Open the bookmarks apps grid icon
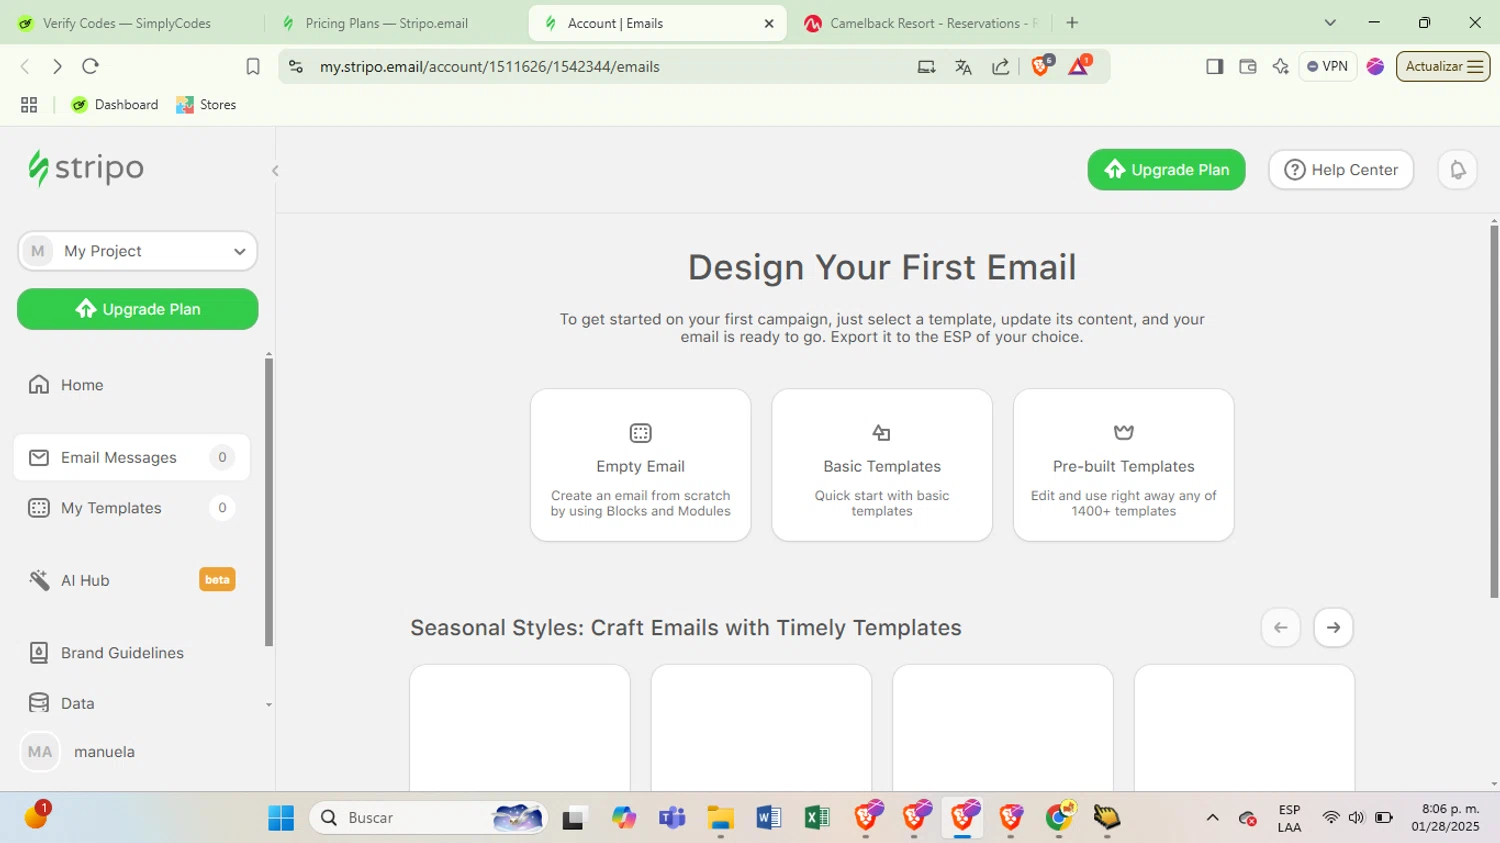1500x843 pixels. [x=29, y=105]
